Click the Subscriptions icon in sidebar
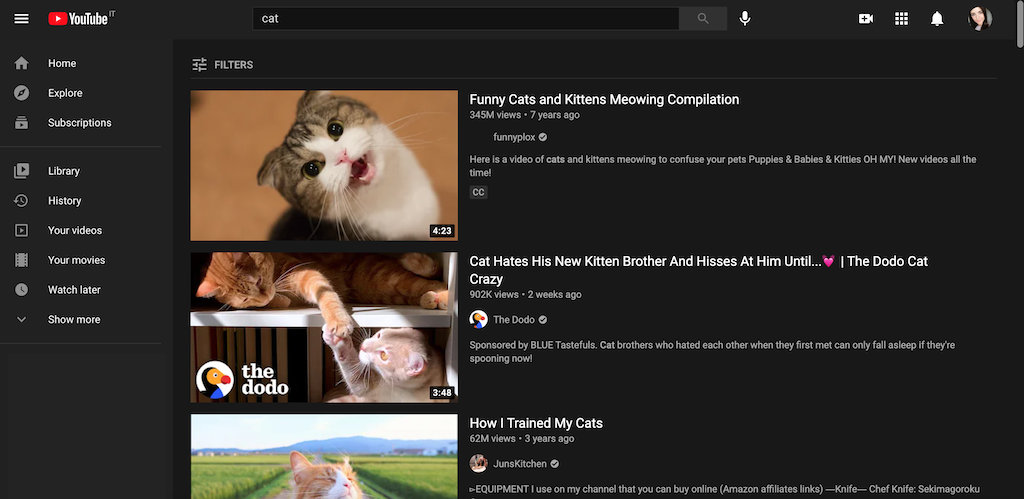 (22, 123)
